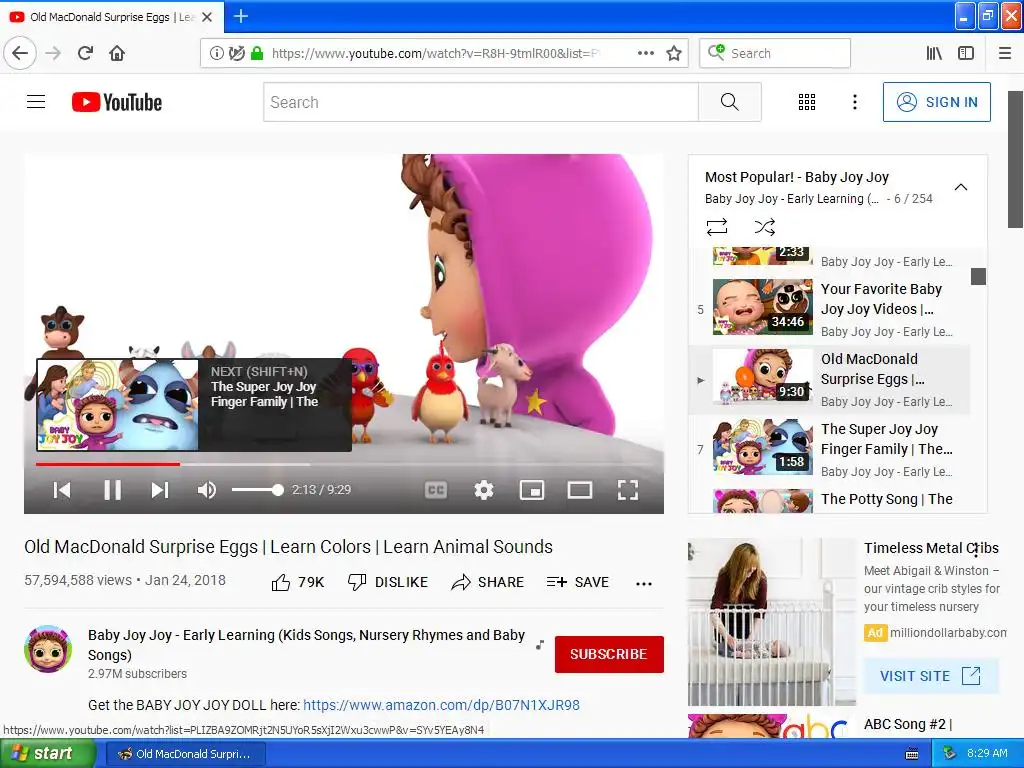Screen dimensions: 1024x768
Task: Open Timeless Metal Cribs ad image
Action: [x=772, y=622]
